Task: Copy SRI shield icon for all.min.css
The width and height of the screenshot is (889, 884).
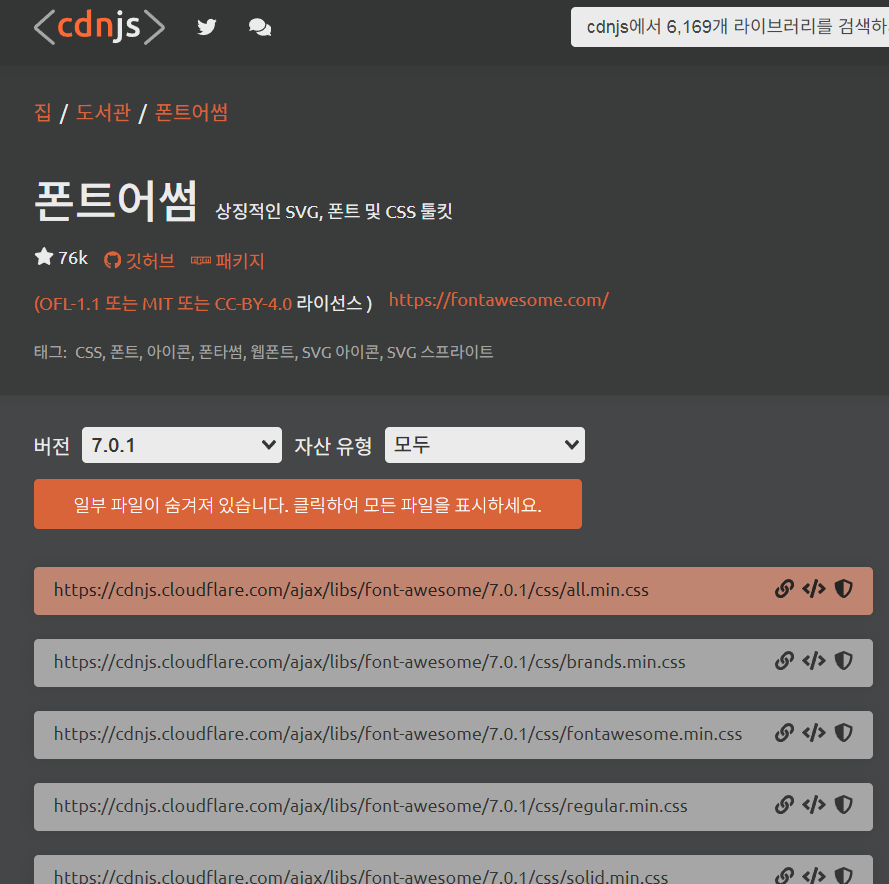Action: point(843,589)
